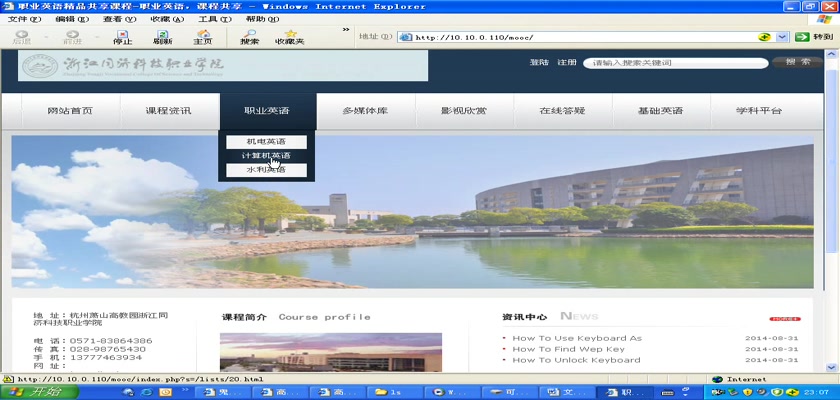Select the 基础英语 nav tab
The width and height of the screenshot is (840, 400).
[x=661, y=111]
